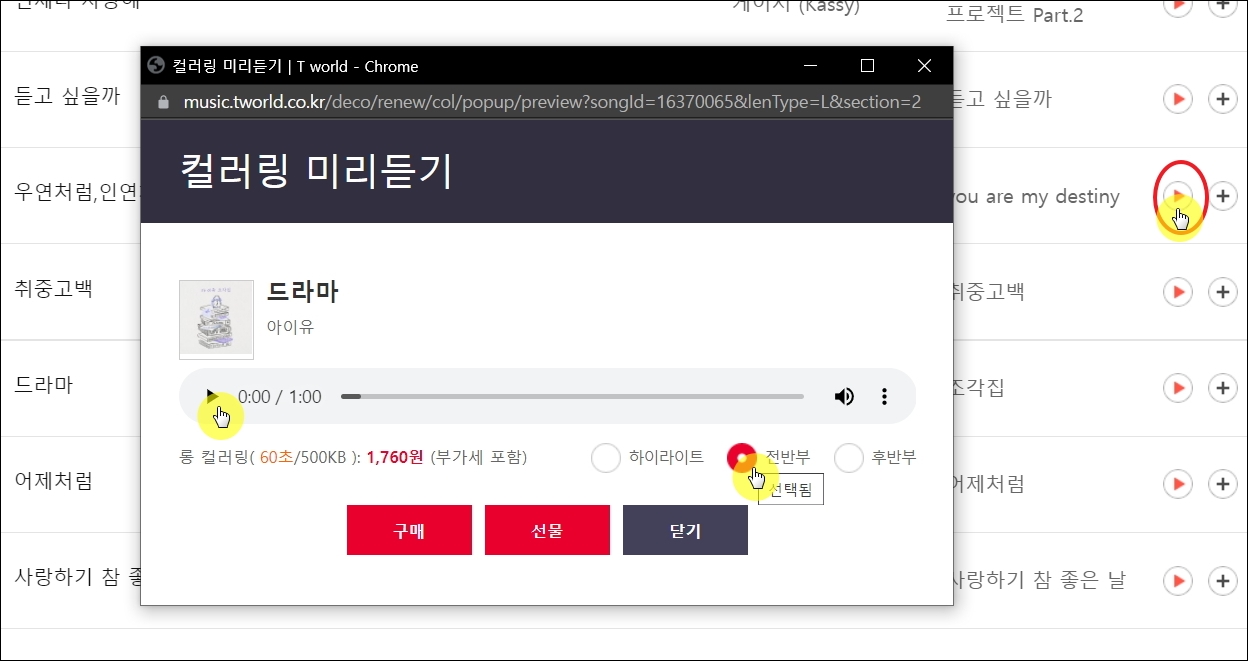This screenshot has height=661, width=1248.
Task: Select the 하이라이트 radio option
Action: 606,458
